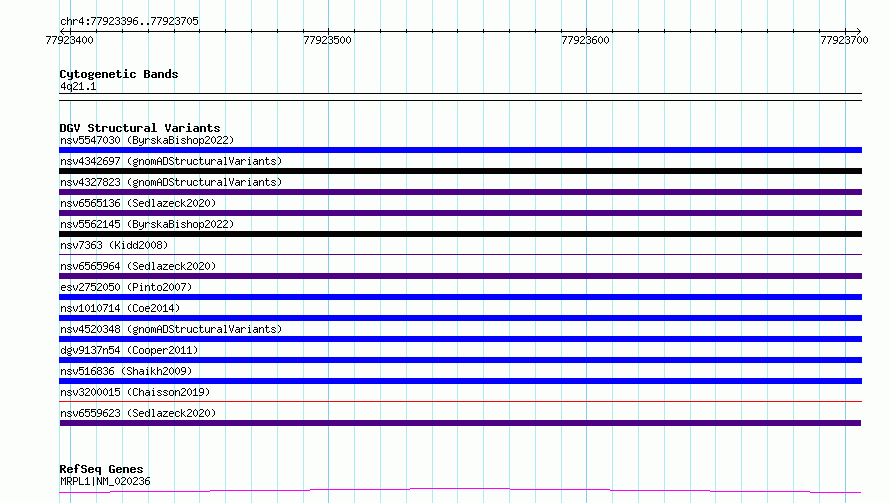The height and width of the screenshot is (503, 890).
Task: Click variant label nsv1010714 (Coe2014)
Action: (x=120, y=308)
